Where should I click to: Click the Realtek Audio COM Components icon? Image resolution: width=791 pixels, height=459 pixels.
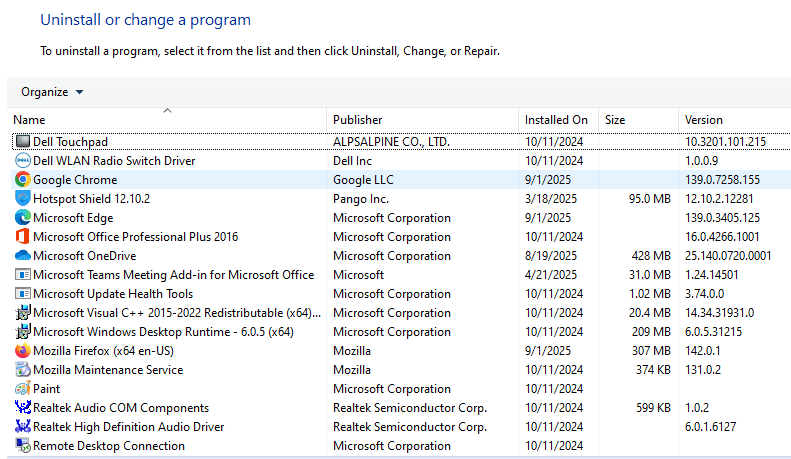23,408
